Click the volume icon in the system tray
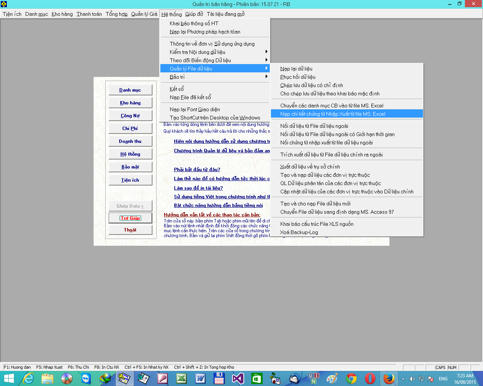Screen dimensions: 483x386 pos(412,379)
